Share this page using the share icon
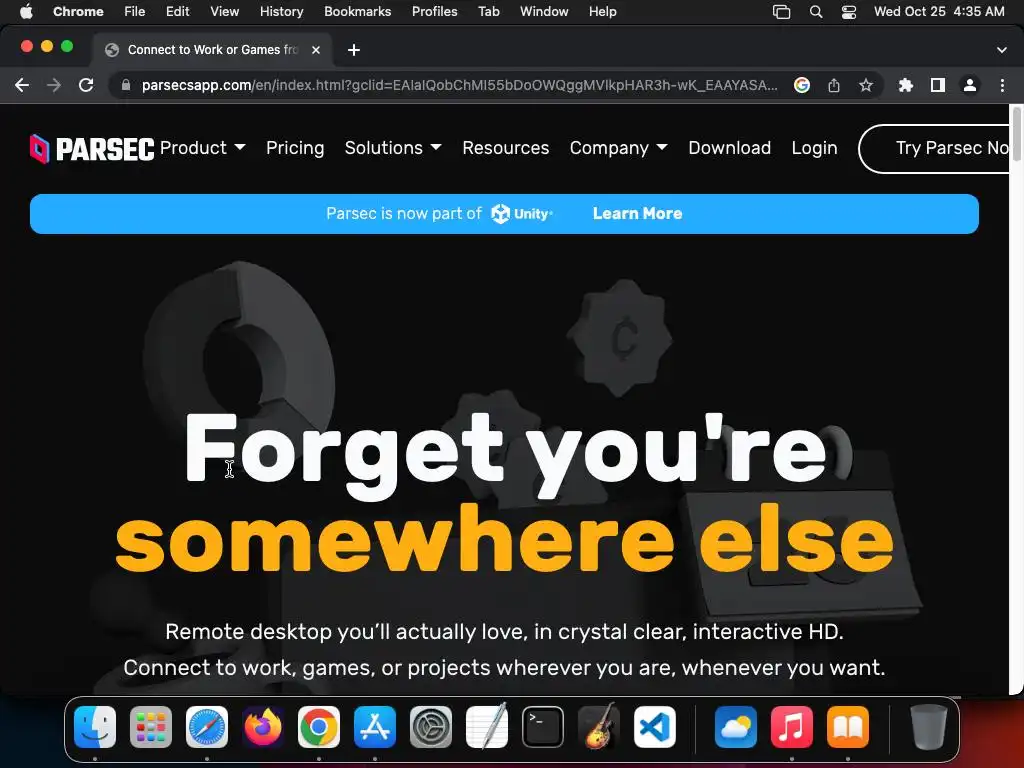1024x768 pixels. [x=833, y=85]
